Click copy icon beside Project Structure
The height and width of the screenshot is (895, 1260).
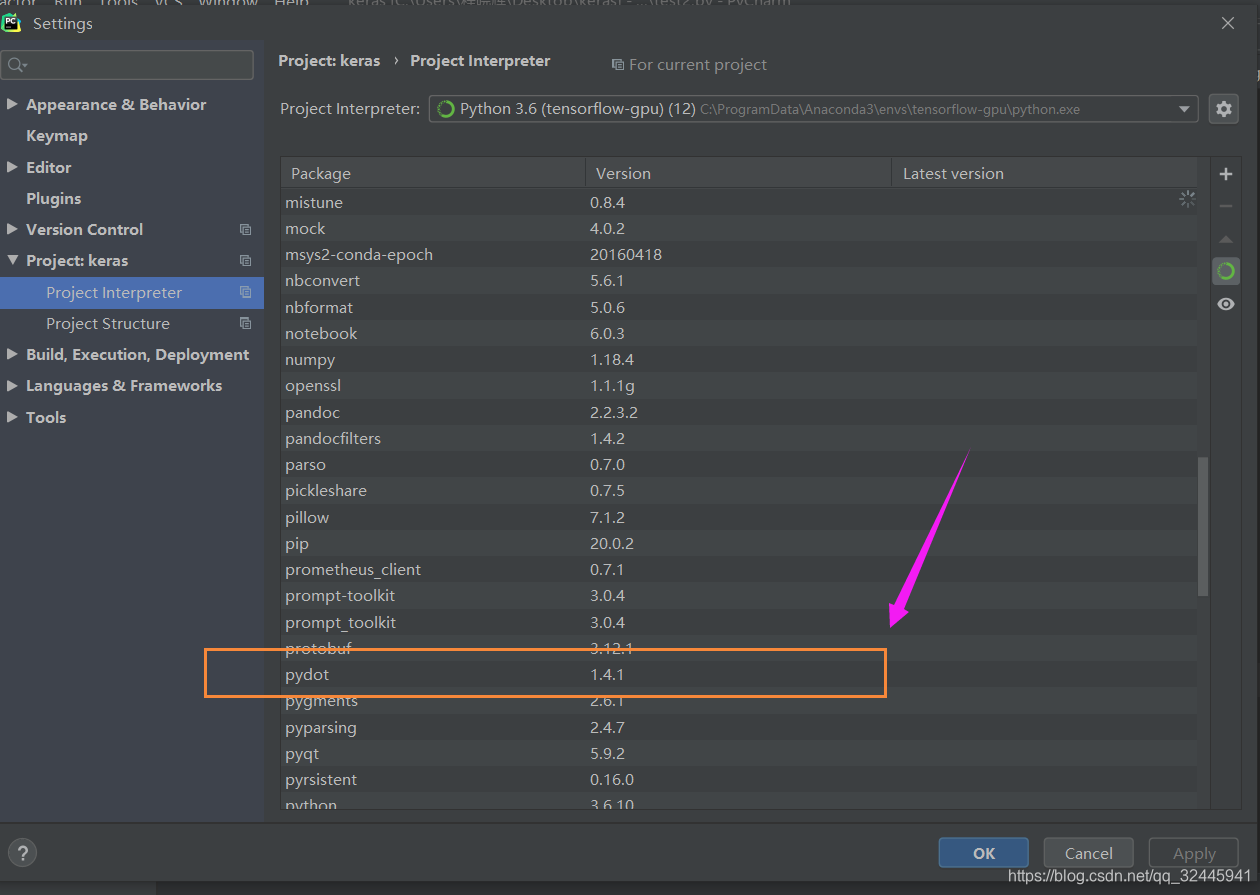tap(245, 324)
